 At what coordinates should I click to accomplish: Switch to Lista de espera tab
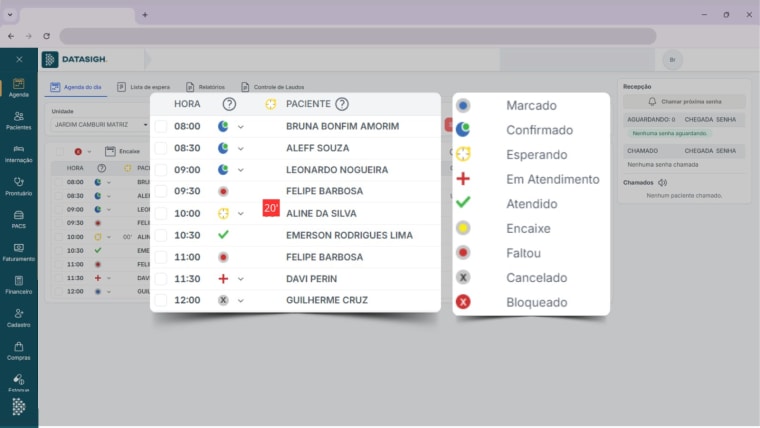coord(143,87)
